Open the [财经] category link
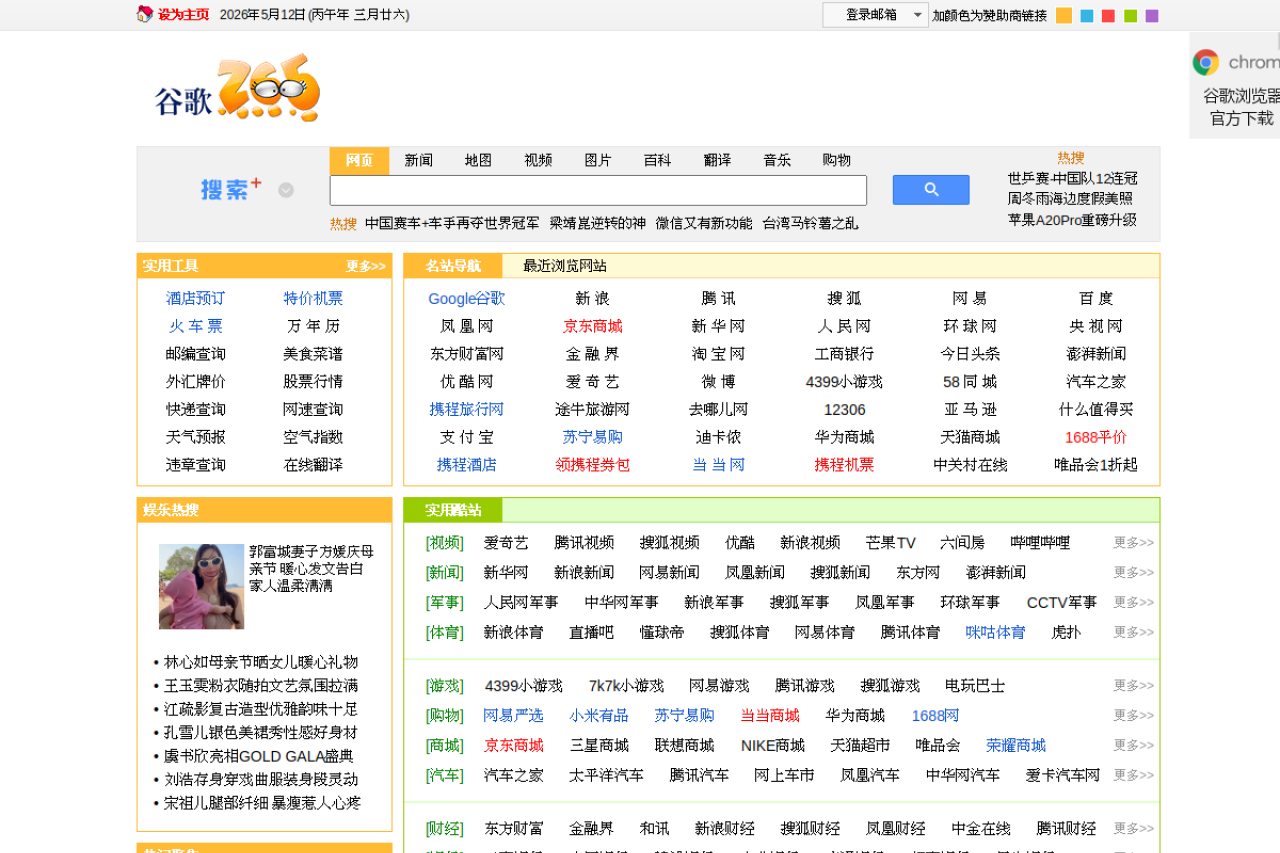The height and width of the screenshot is (853, 1280). coord(444,829)
